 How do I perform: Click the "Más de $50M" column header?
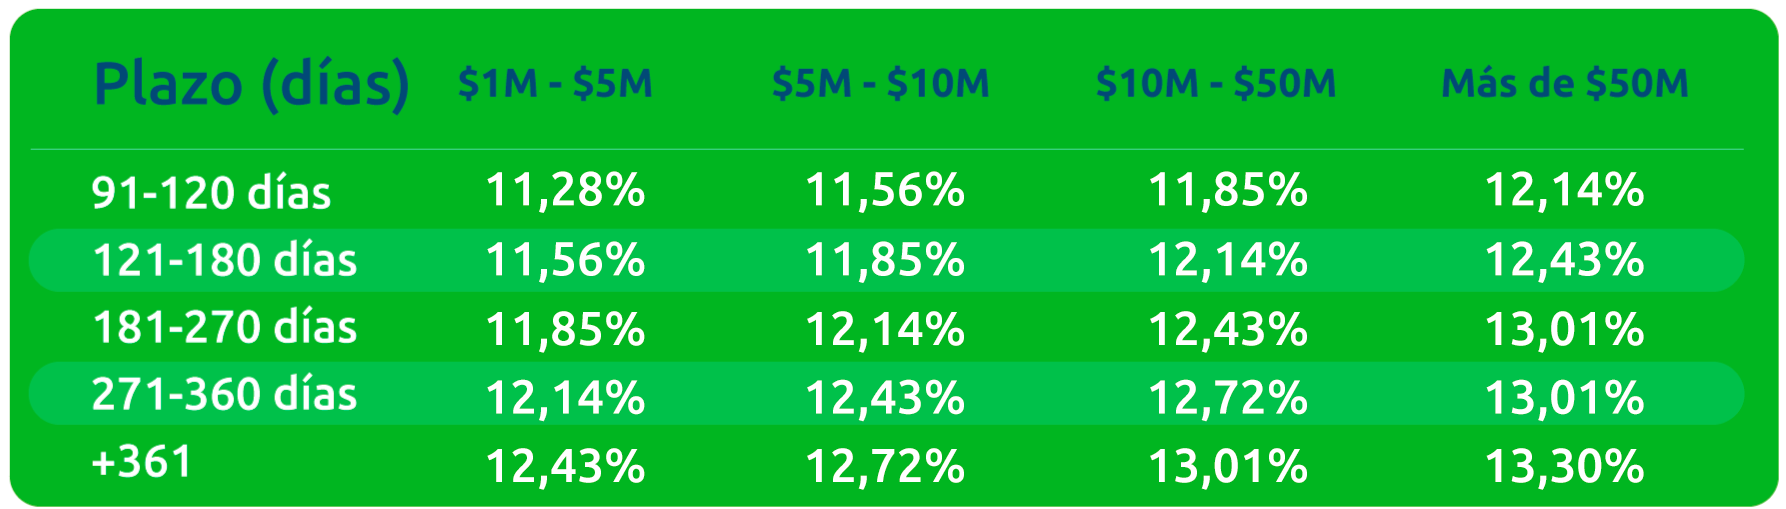click(1565, 84)
